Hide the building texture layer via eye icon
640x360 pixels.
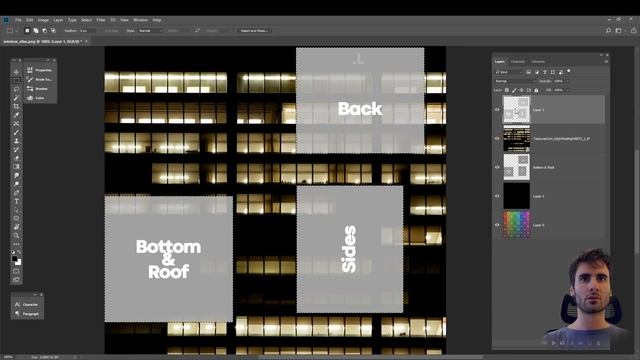click(x=497, y=138)
